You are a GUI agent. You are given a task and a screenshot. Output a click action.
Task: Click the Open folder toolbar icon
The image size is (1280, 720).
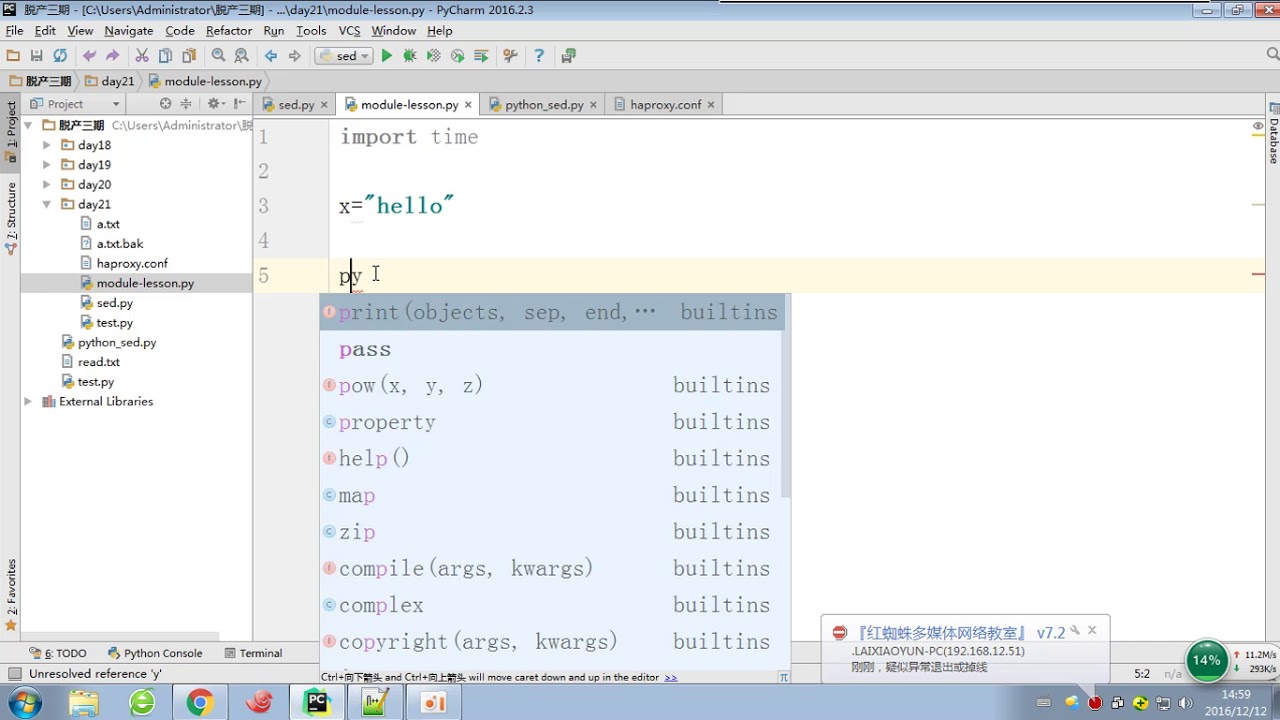coord(13,56)
